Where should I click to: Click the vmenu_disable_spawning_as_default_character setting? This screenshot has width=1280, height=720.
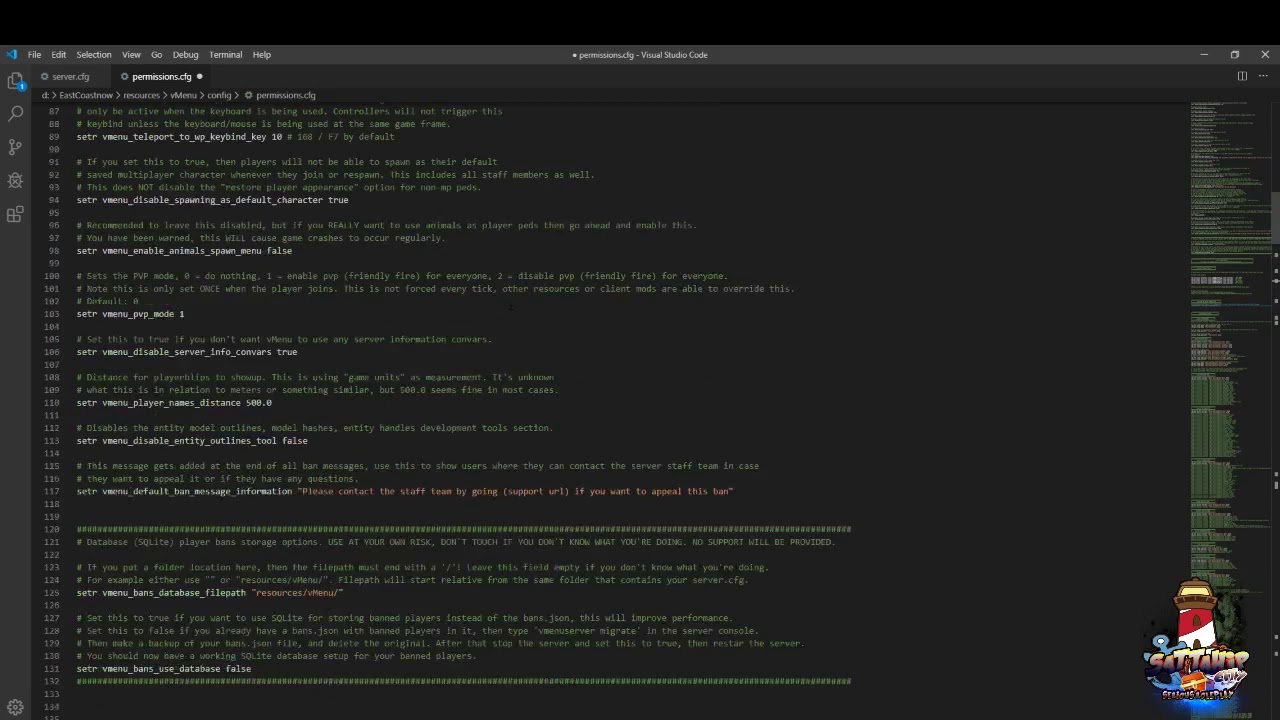click(x=212, y=200)
